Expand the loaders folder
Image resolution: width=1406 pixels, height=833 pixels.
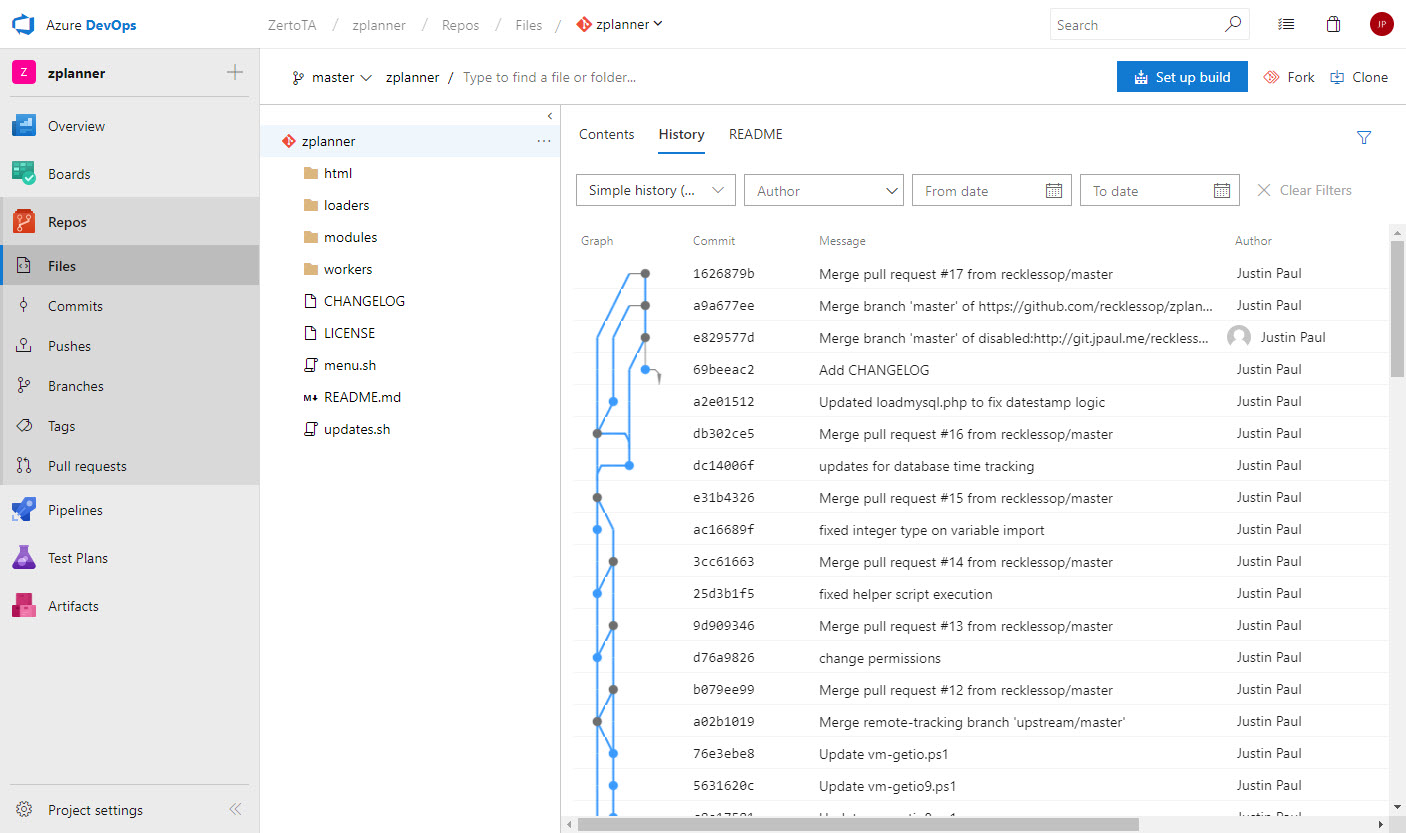click(x=346, y=205)
